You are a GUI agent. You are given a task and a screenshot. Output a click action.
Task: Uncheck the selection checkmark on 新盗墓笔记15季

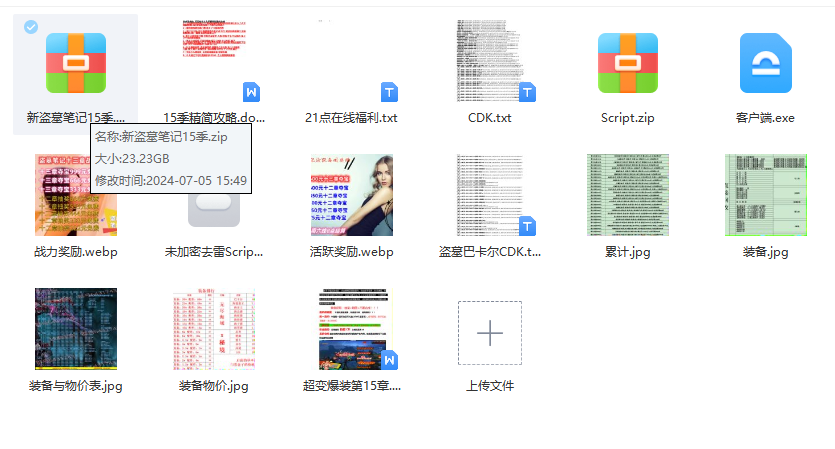tap(31, 27)
